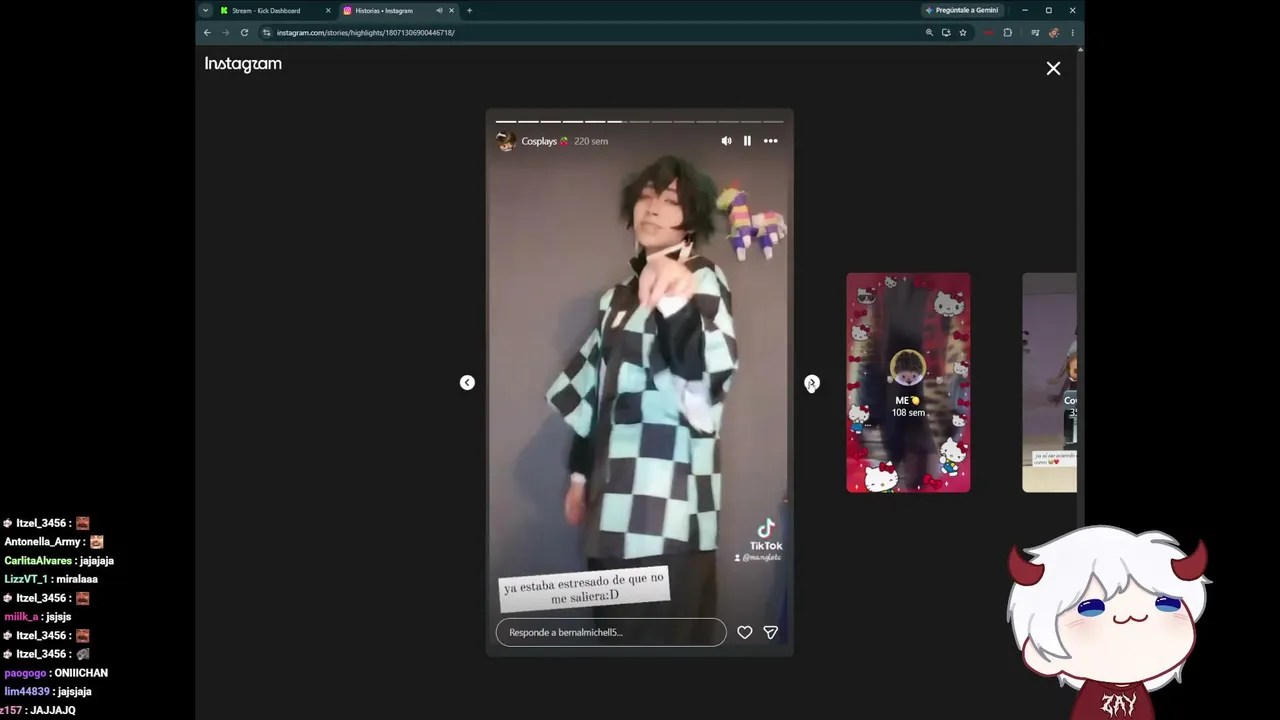Open the media controls button
The height and width of the screenshot is (720, 1280).
click(1035, 33)
